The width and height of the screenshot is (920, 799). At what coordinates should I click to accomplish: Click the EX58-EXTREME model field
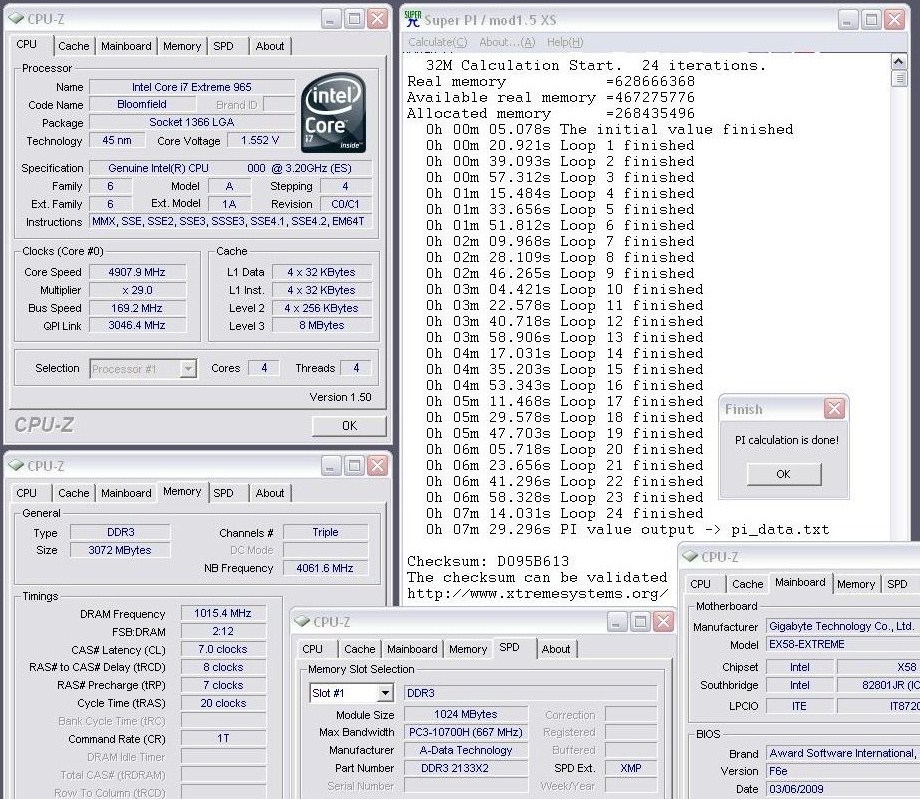[843, 644]
